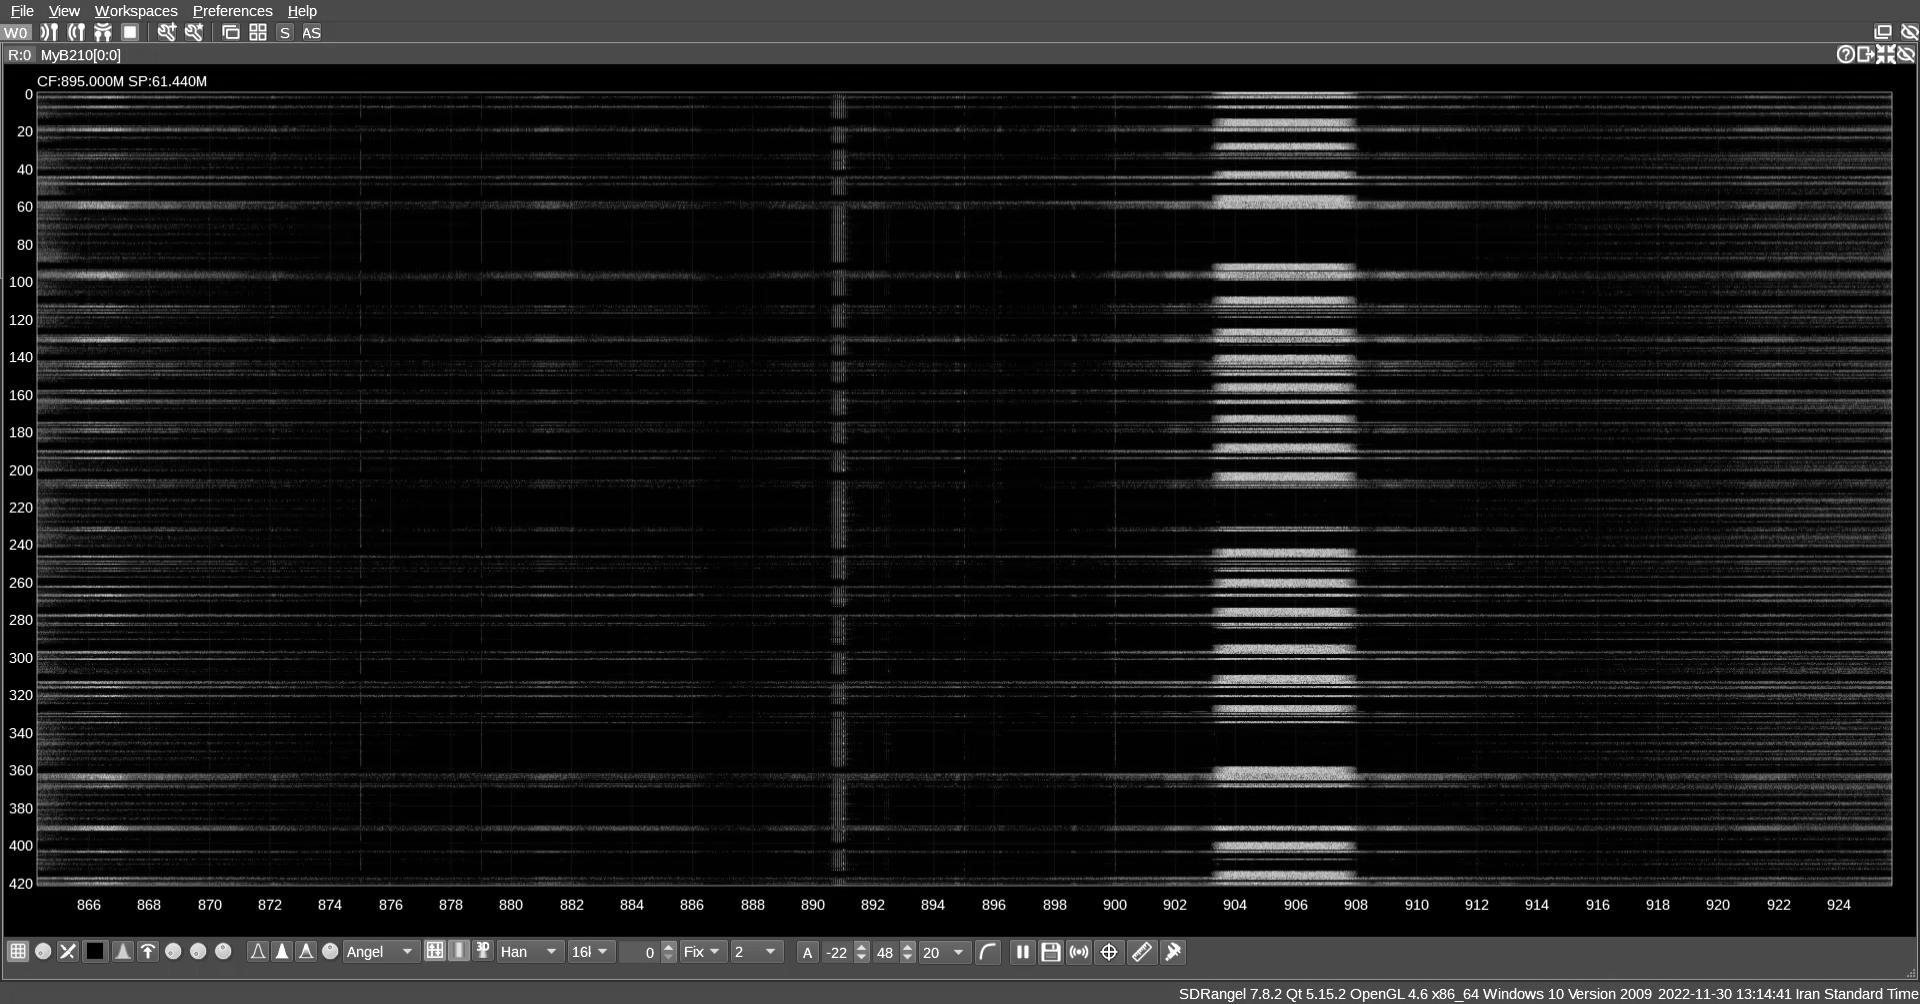Open spectrum measurements ruler icon

coord(1141,951)
